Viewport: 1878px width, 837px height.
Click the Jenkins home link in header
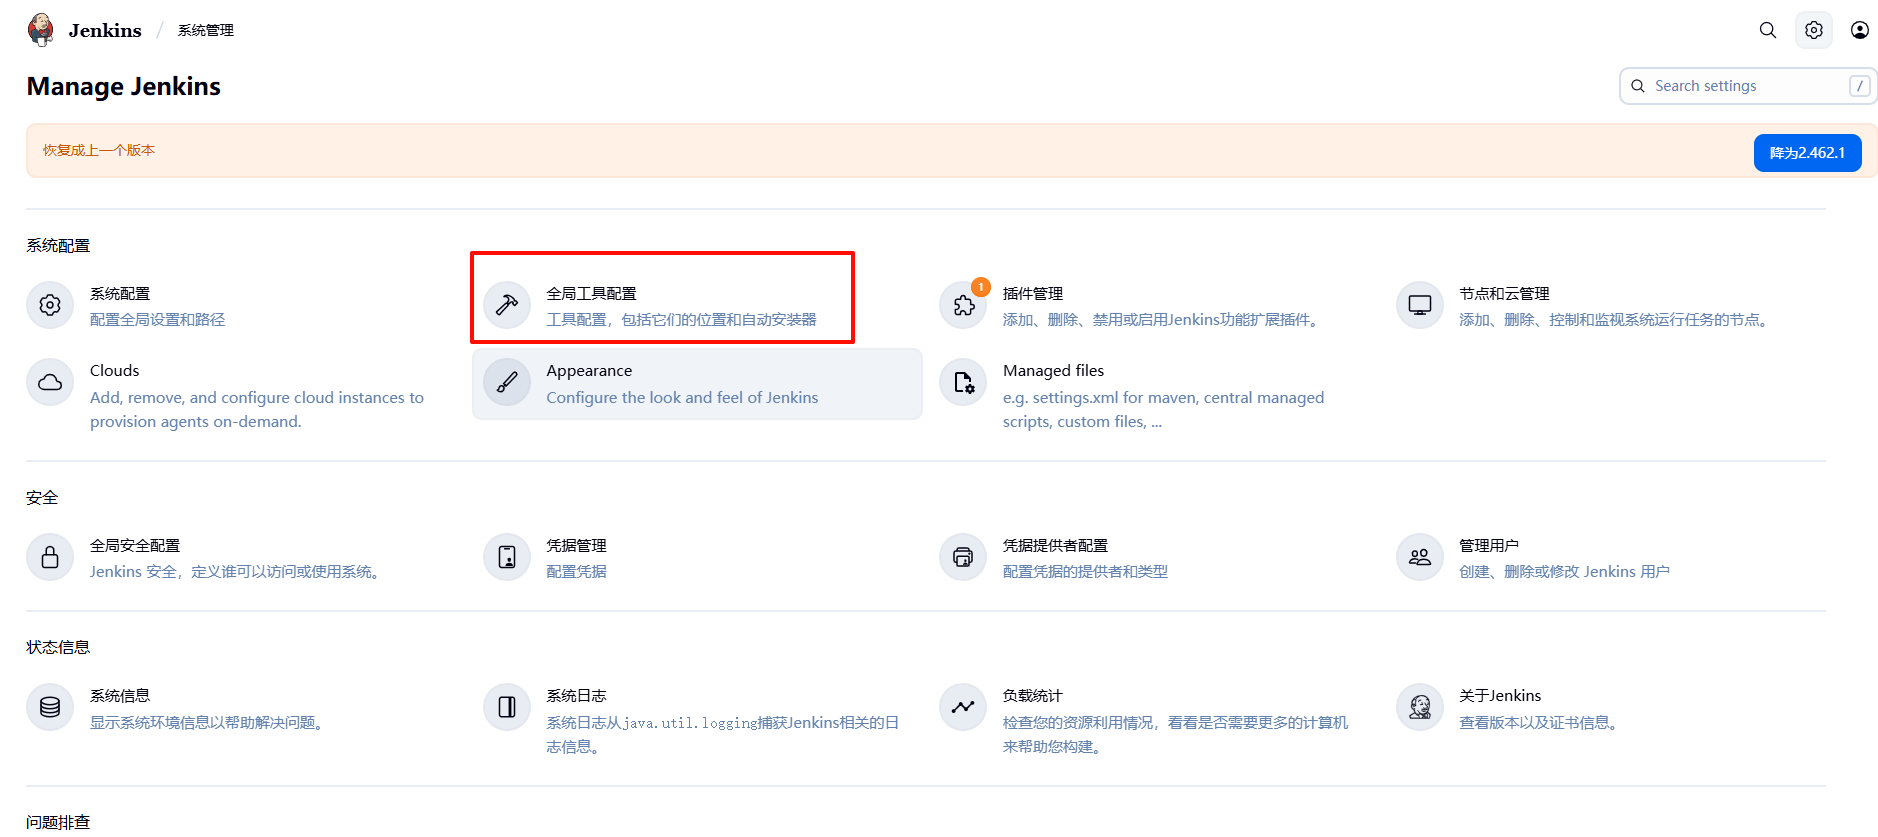pyautogui.click(x=105, y=30)
